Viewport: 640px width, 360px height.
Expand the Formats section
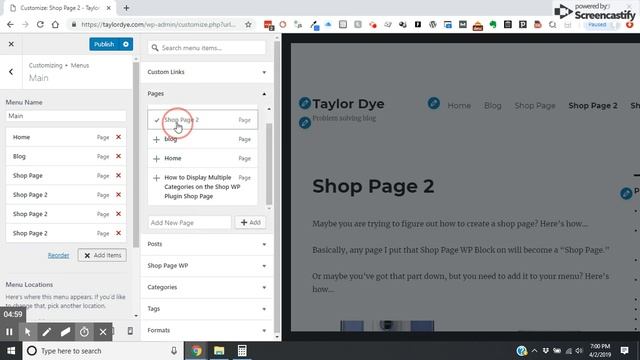(207, 331)
